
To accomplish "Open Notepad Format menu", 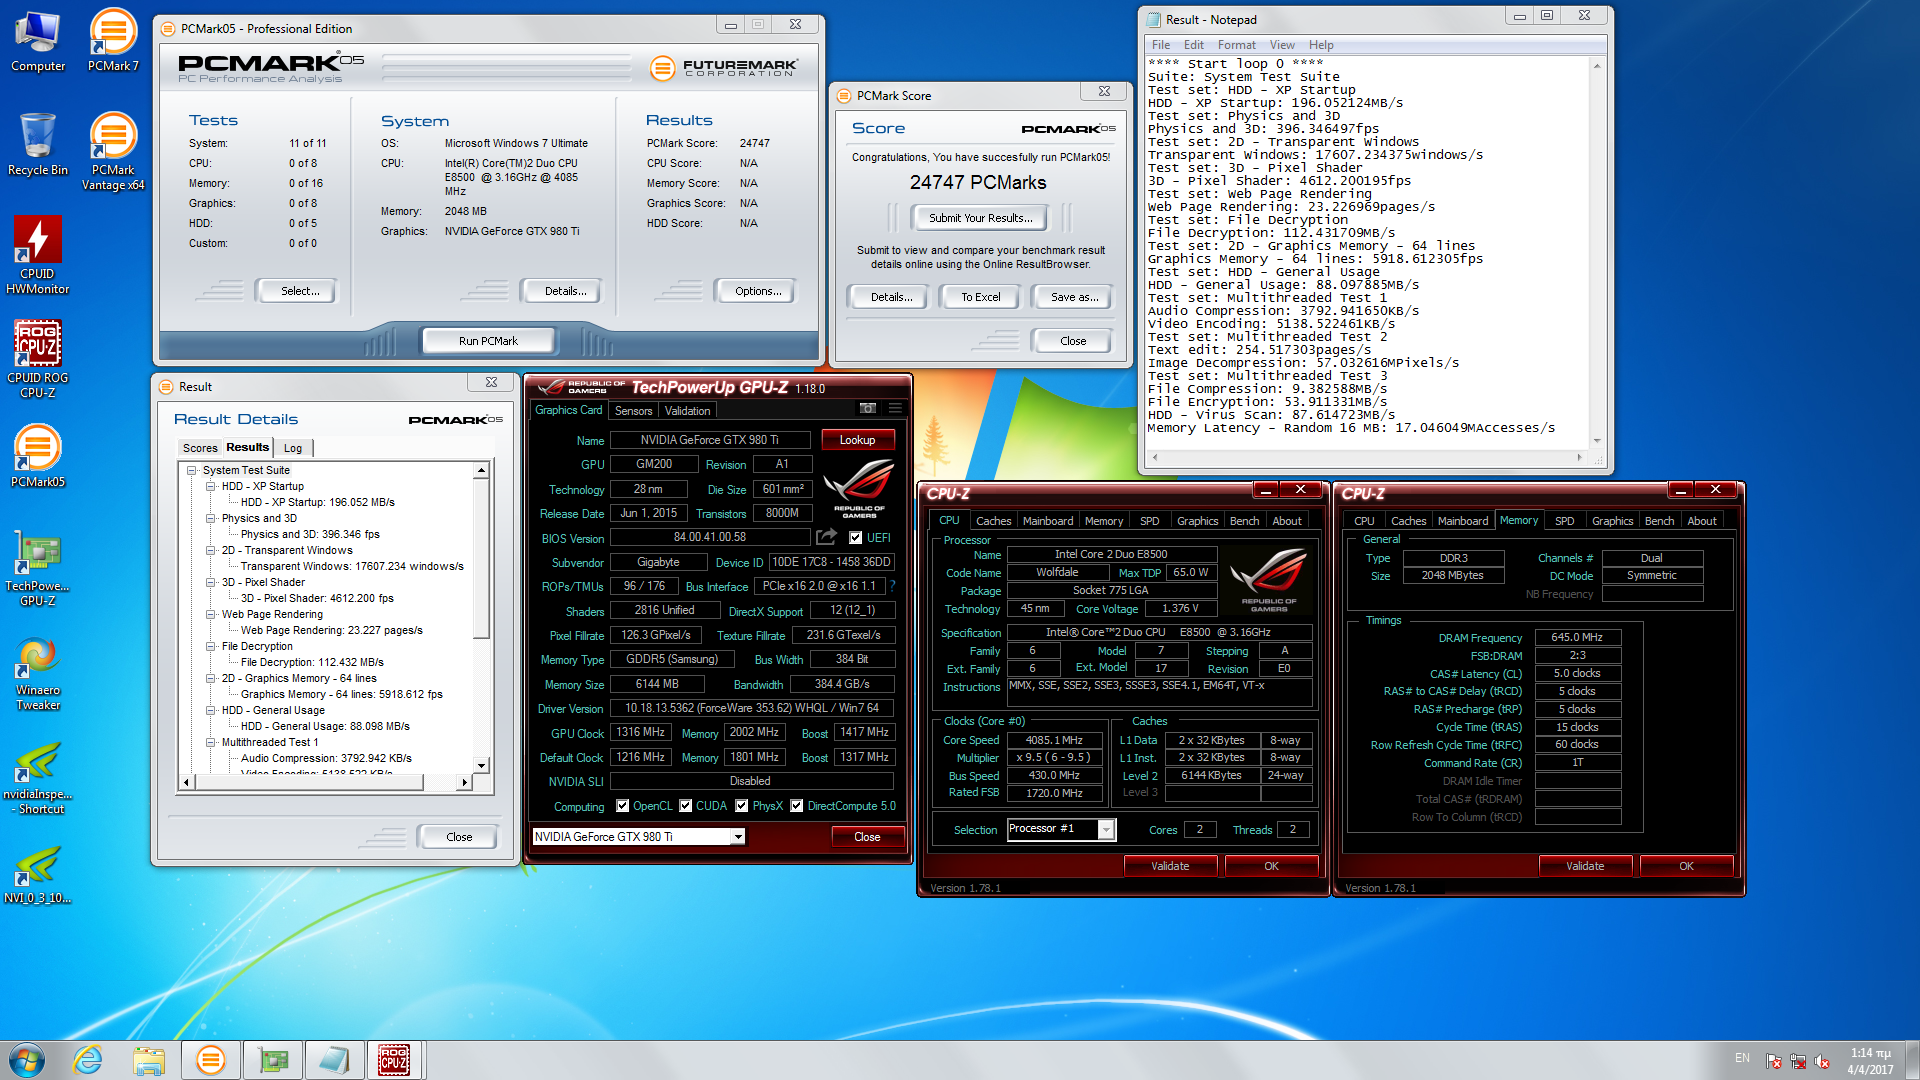I will pyautogui.click(x=1236, y=45).
